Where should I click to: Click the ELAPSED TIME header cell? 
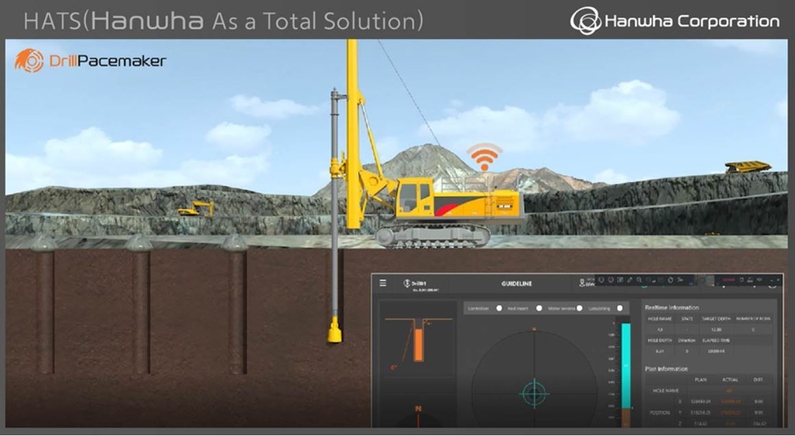tap(715, 340)
